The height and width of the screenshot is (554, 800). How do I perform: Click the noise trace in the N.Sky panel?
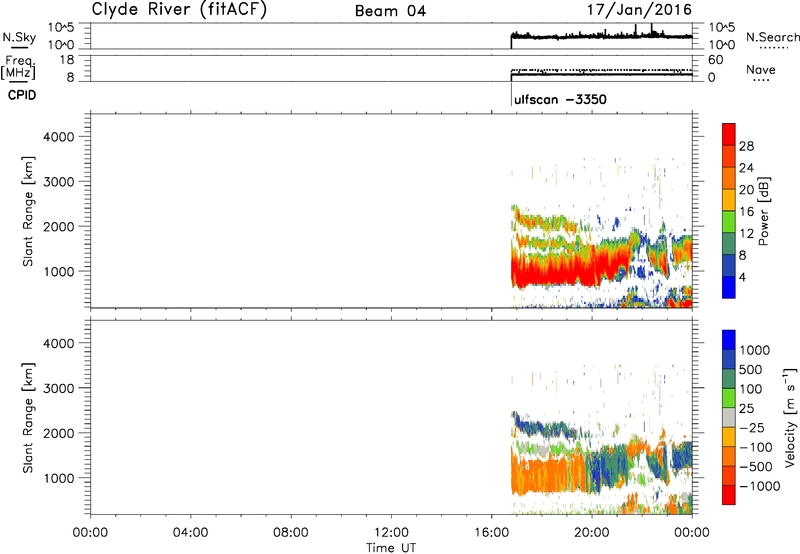click(602, 36)
